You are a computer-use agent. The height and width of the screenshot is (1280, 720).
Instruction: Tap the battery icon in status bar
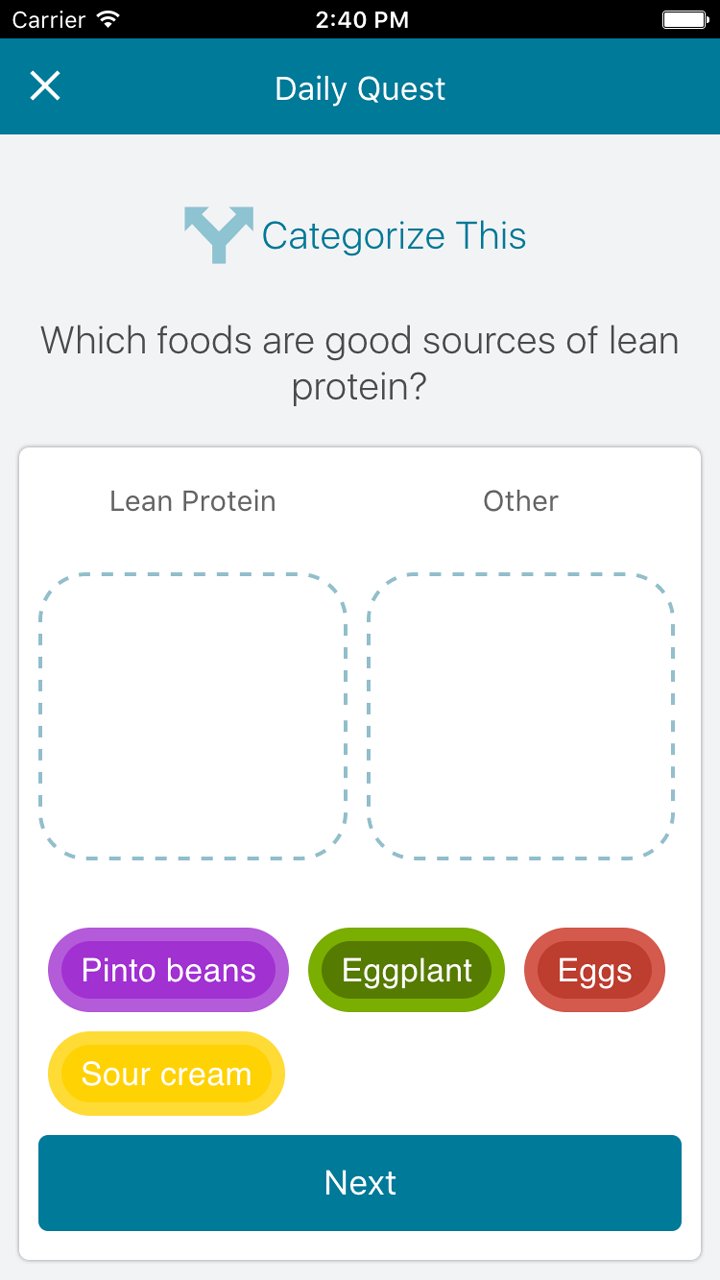tap(684, 19)
